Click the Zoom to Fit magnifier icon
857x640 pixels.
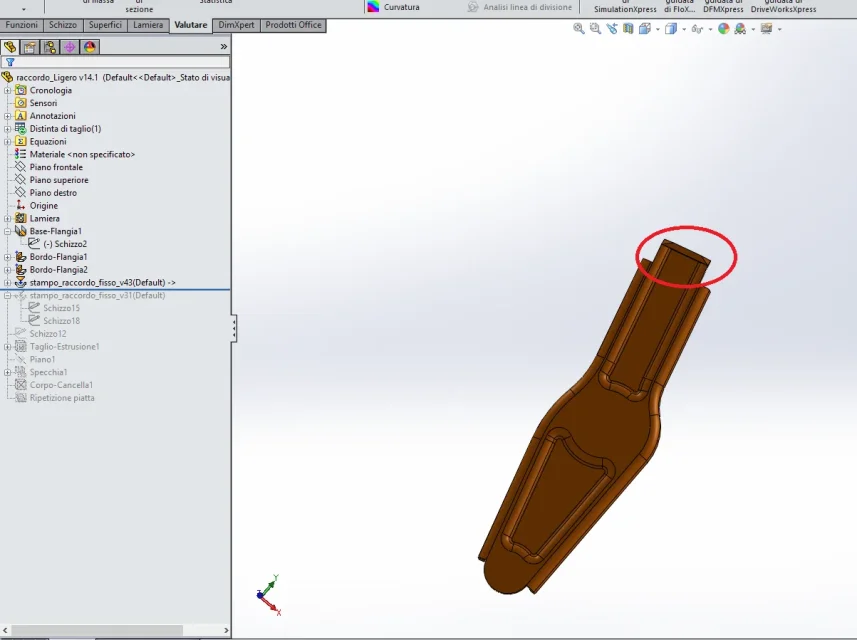pos(578,28)
